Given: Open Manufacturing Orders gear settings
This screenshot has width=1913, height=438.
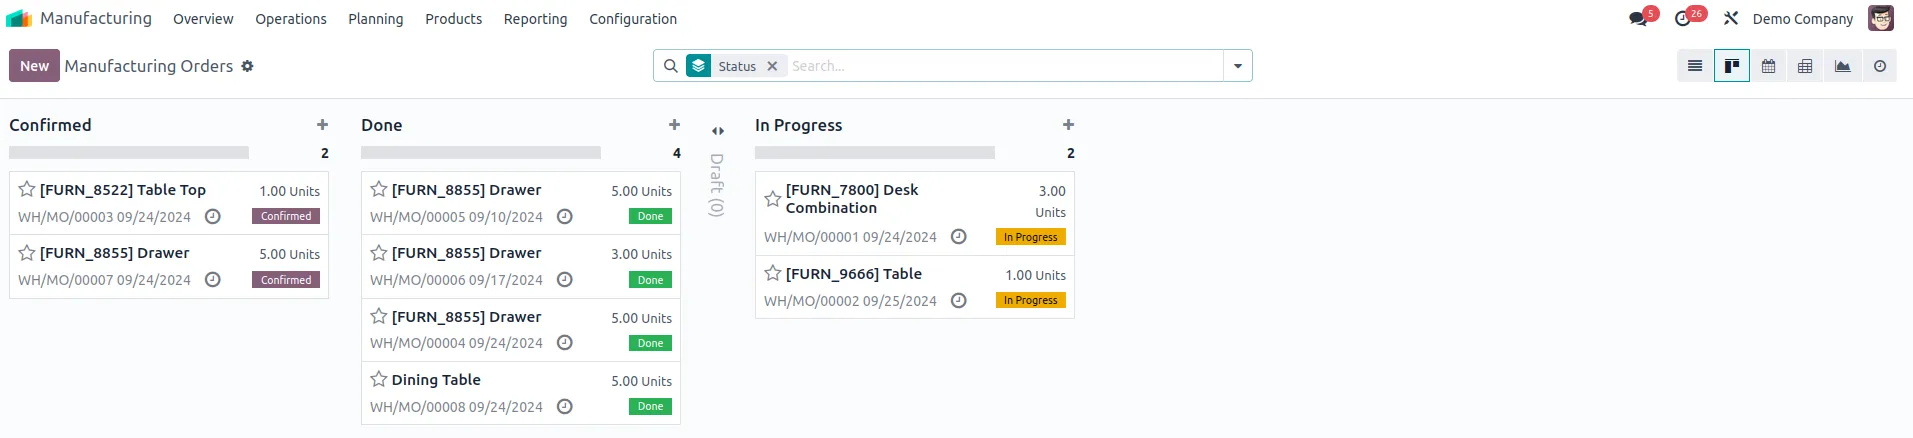Looking at the screenshot, I should pos(247,66).
